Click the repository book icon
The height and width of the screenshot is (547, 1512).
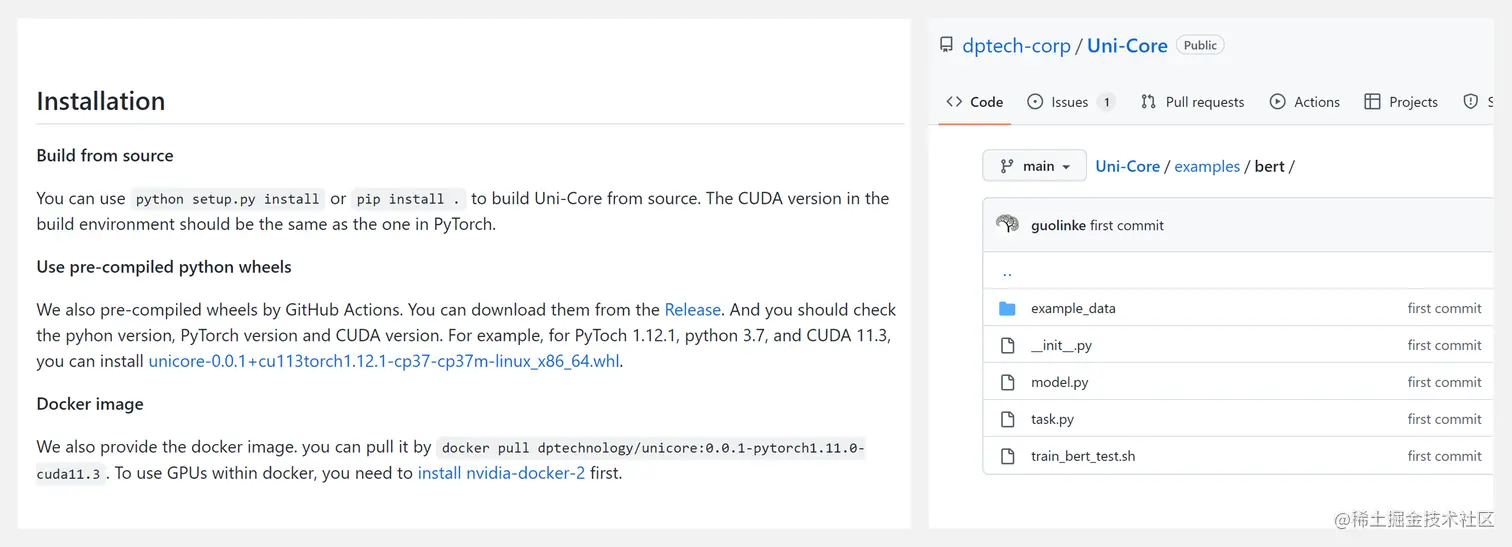(946, 45)
